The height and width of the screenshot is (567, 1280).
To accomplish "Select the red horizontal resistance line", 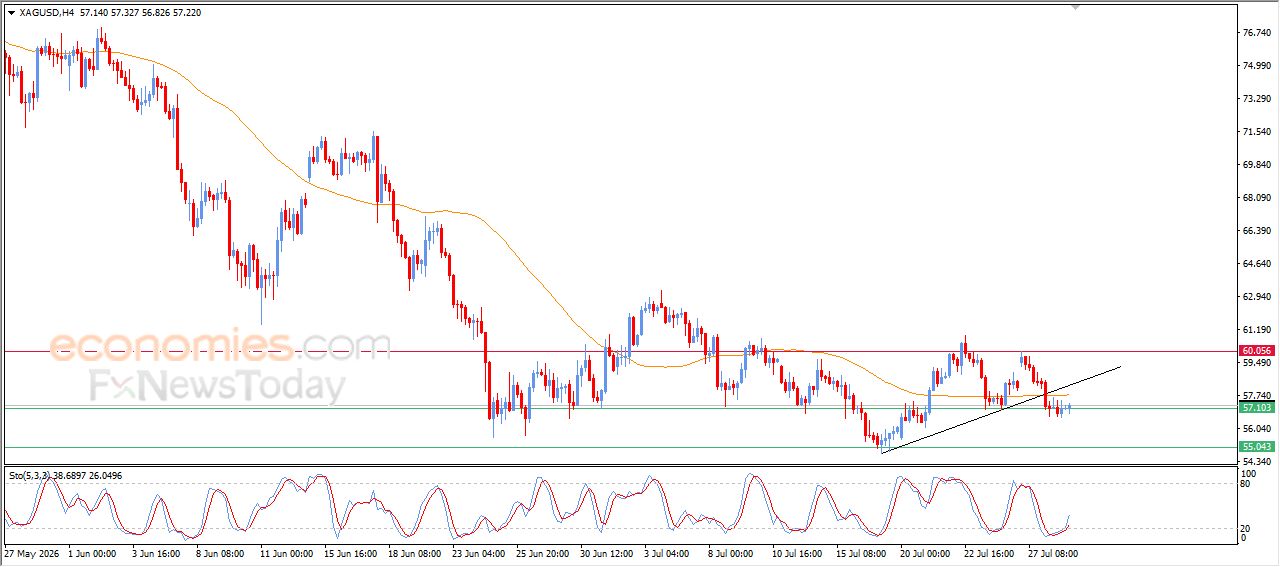I will pos(620,351).
